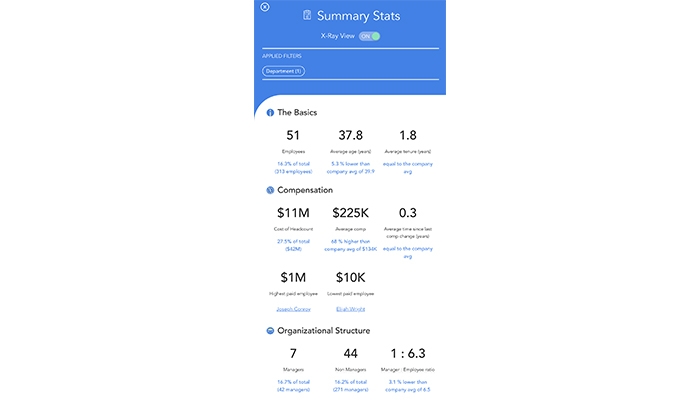Click the 5.3% lower average age comparison
The height and width of the screenshot is (400, 700).
click(x=350, y=168)
